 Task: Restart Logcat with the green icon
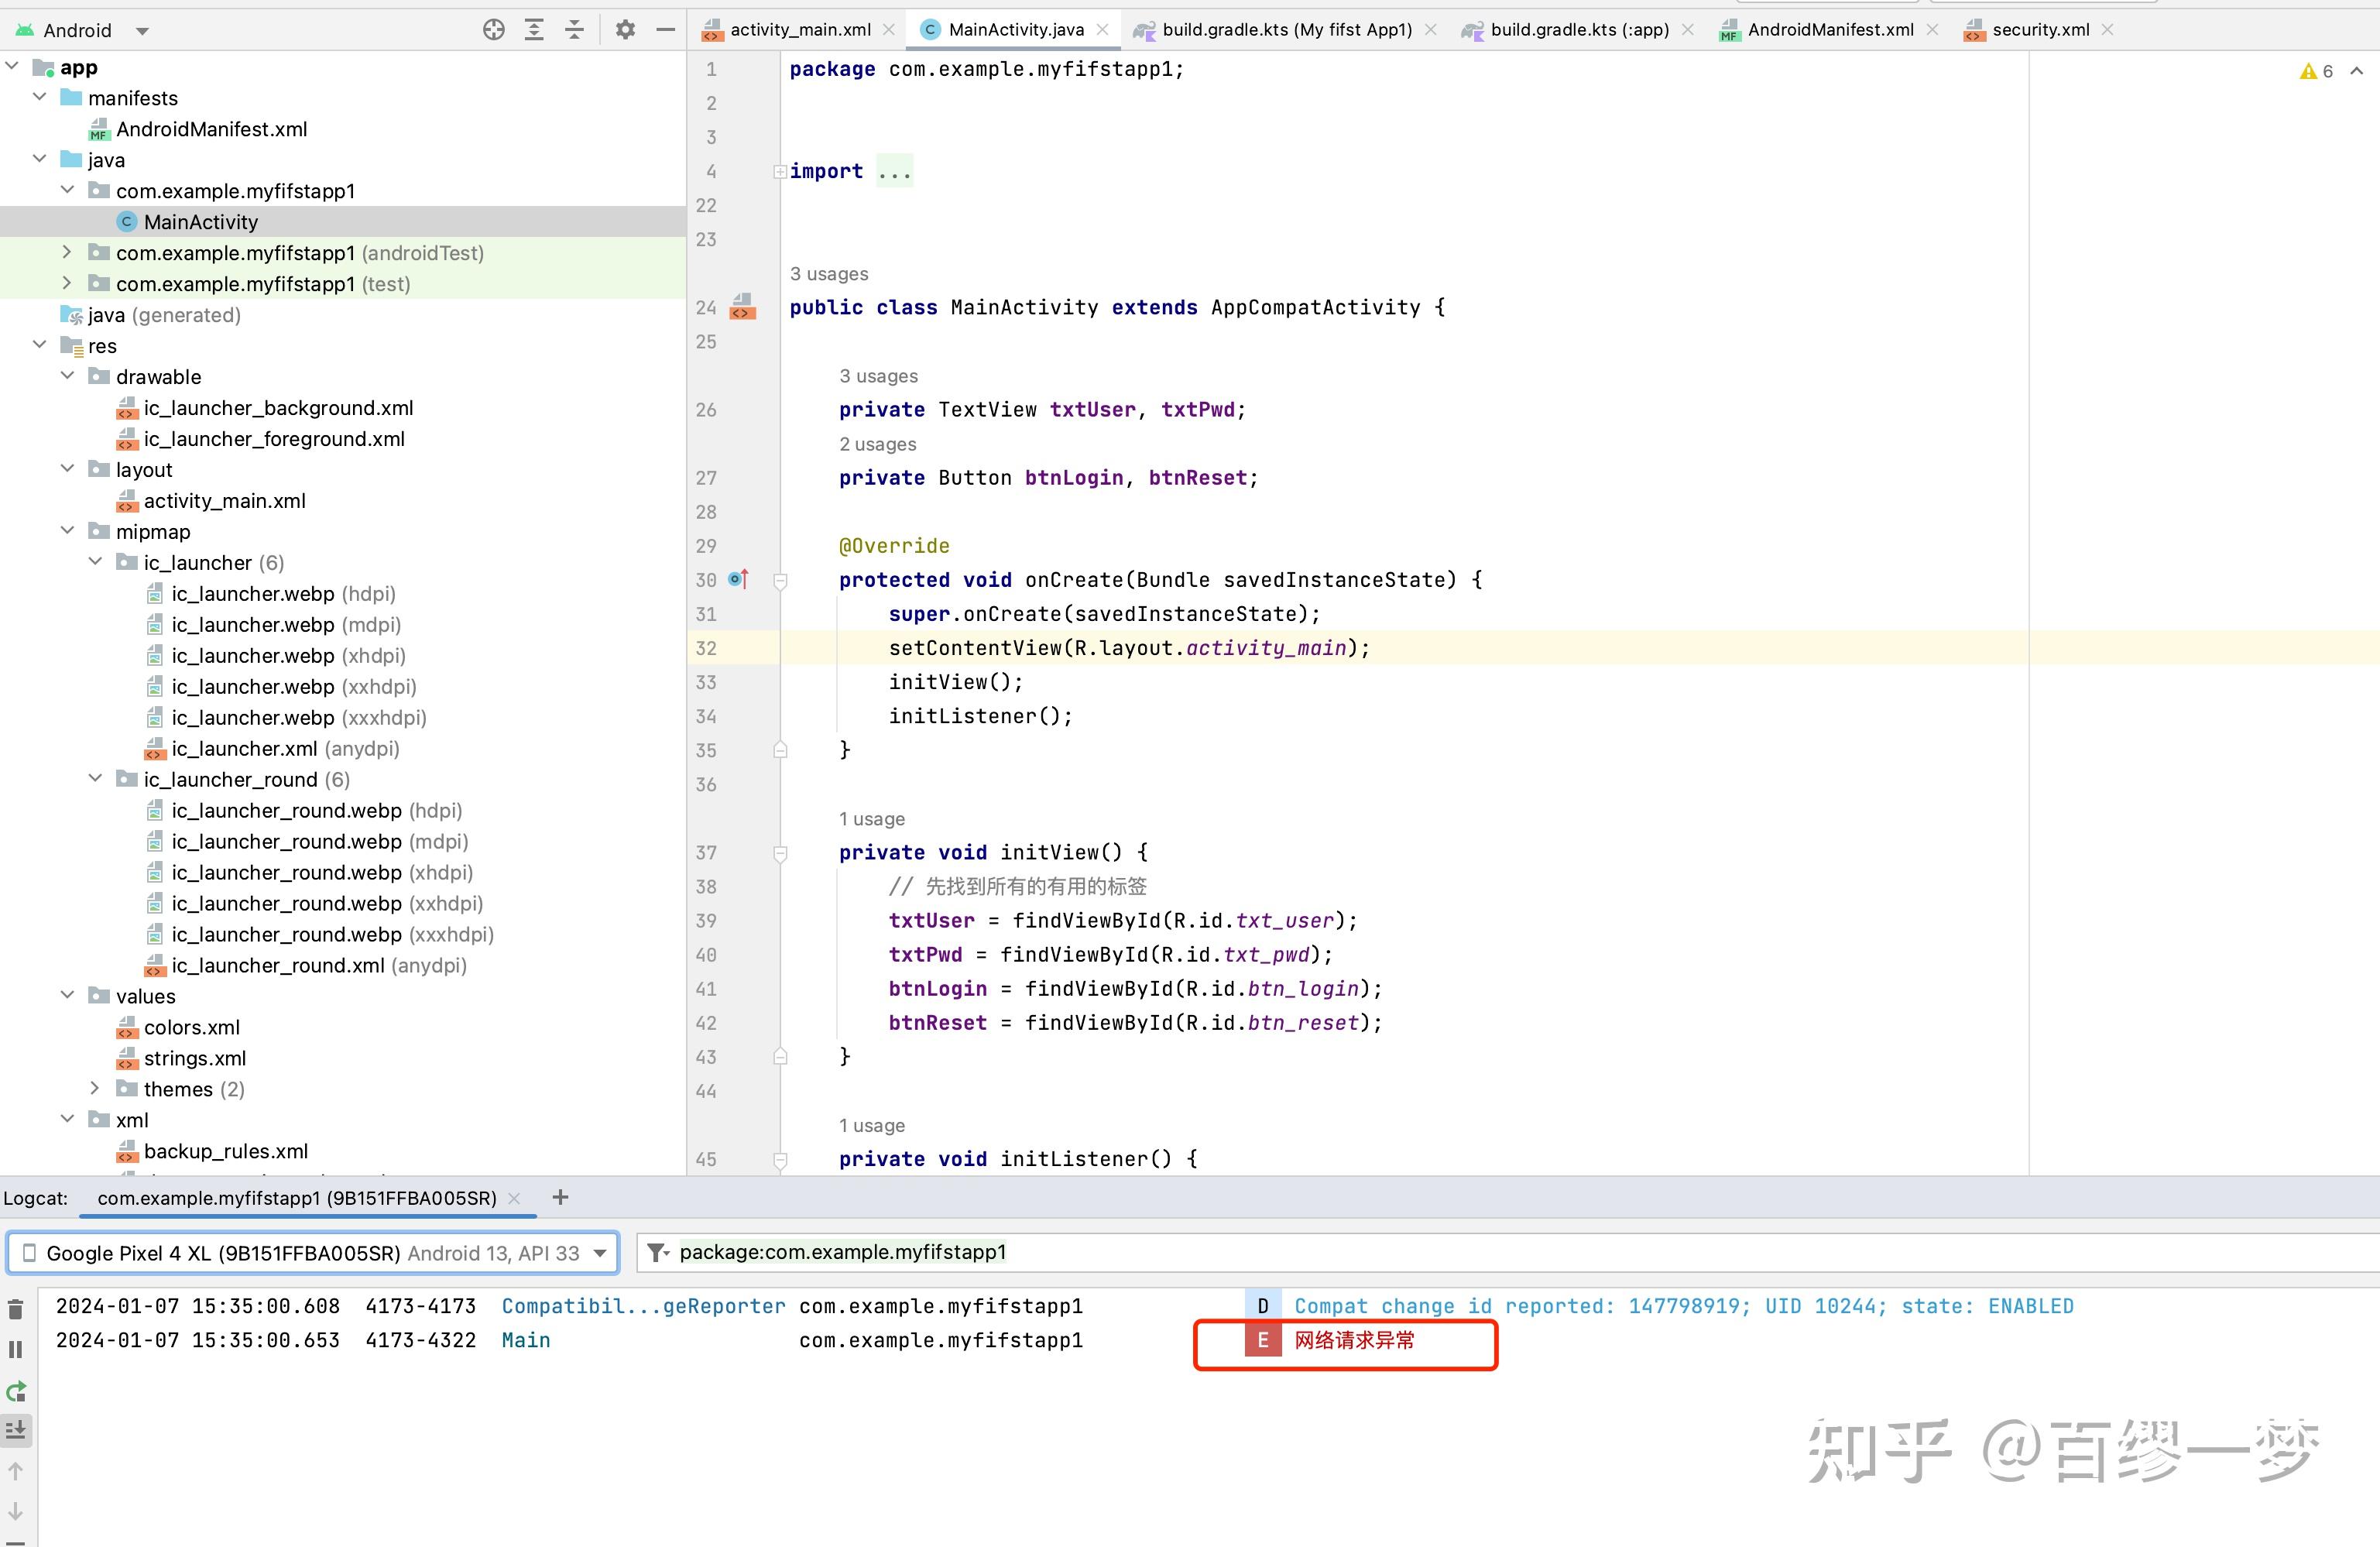click(x=16, y=1391)
